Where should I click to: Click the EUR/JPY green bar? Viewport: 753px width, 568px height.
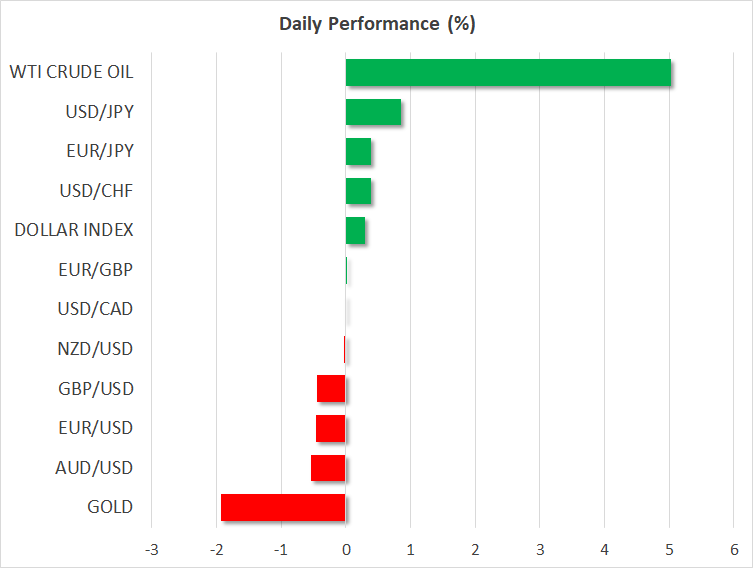pos(358,152)
